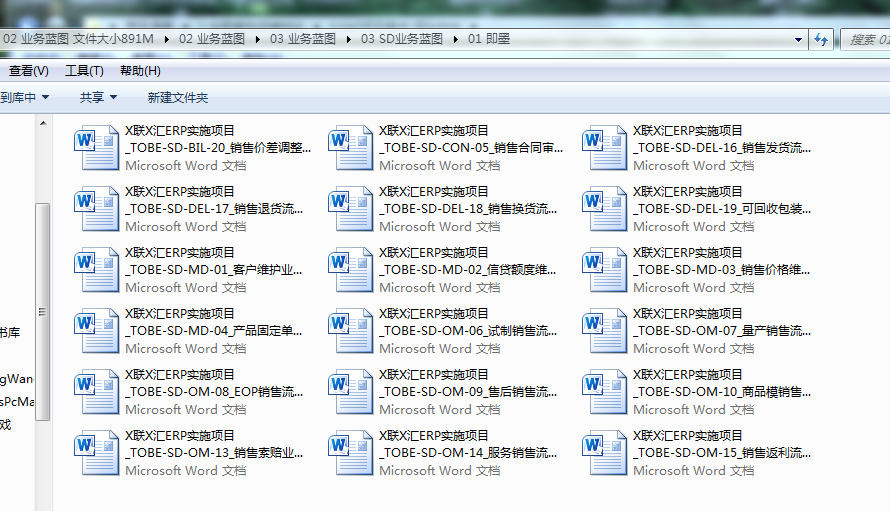The width and height of the screenshot is (890, 511).
Task: Select the TOBE-SD-CON-05 销售合同 document icon
Action: (x=351, y=147)
